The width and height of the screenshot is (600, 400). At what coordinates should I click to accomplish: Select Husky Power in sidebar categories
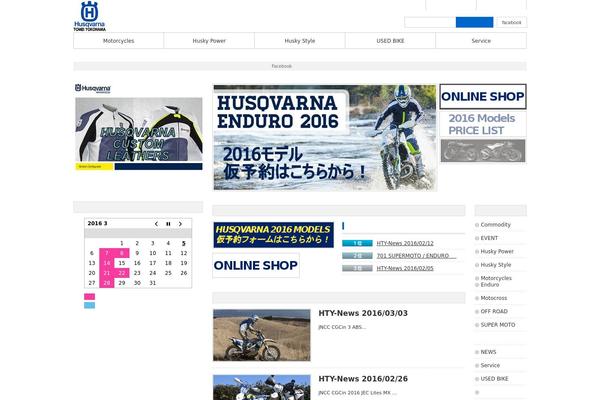(x=497, y=251)
